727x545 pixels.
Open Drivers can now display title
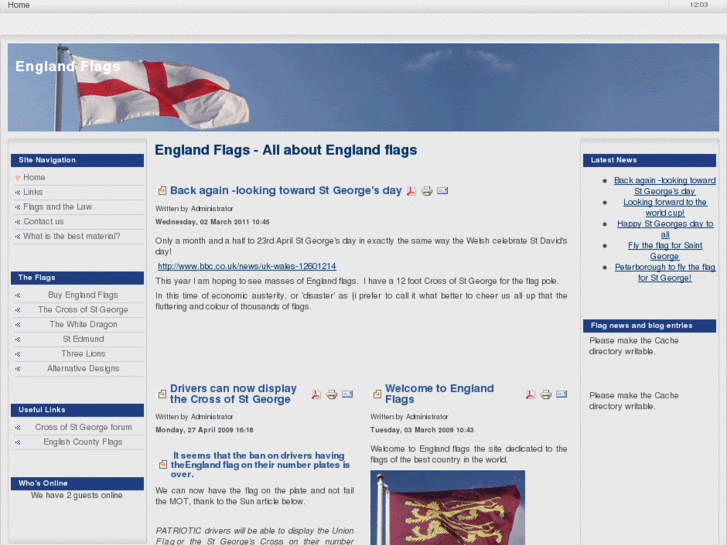tap(233, 394)
